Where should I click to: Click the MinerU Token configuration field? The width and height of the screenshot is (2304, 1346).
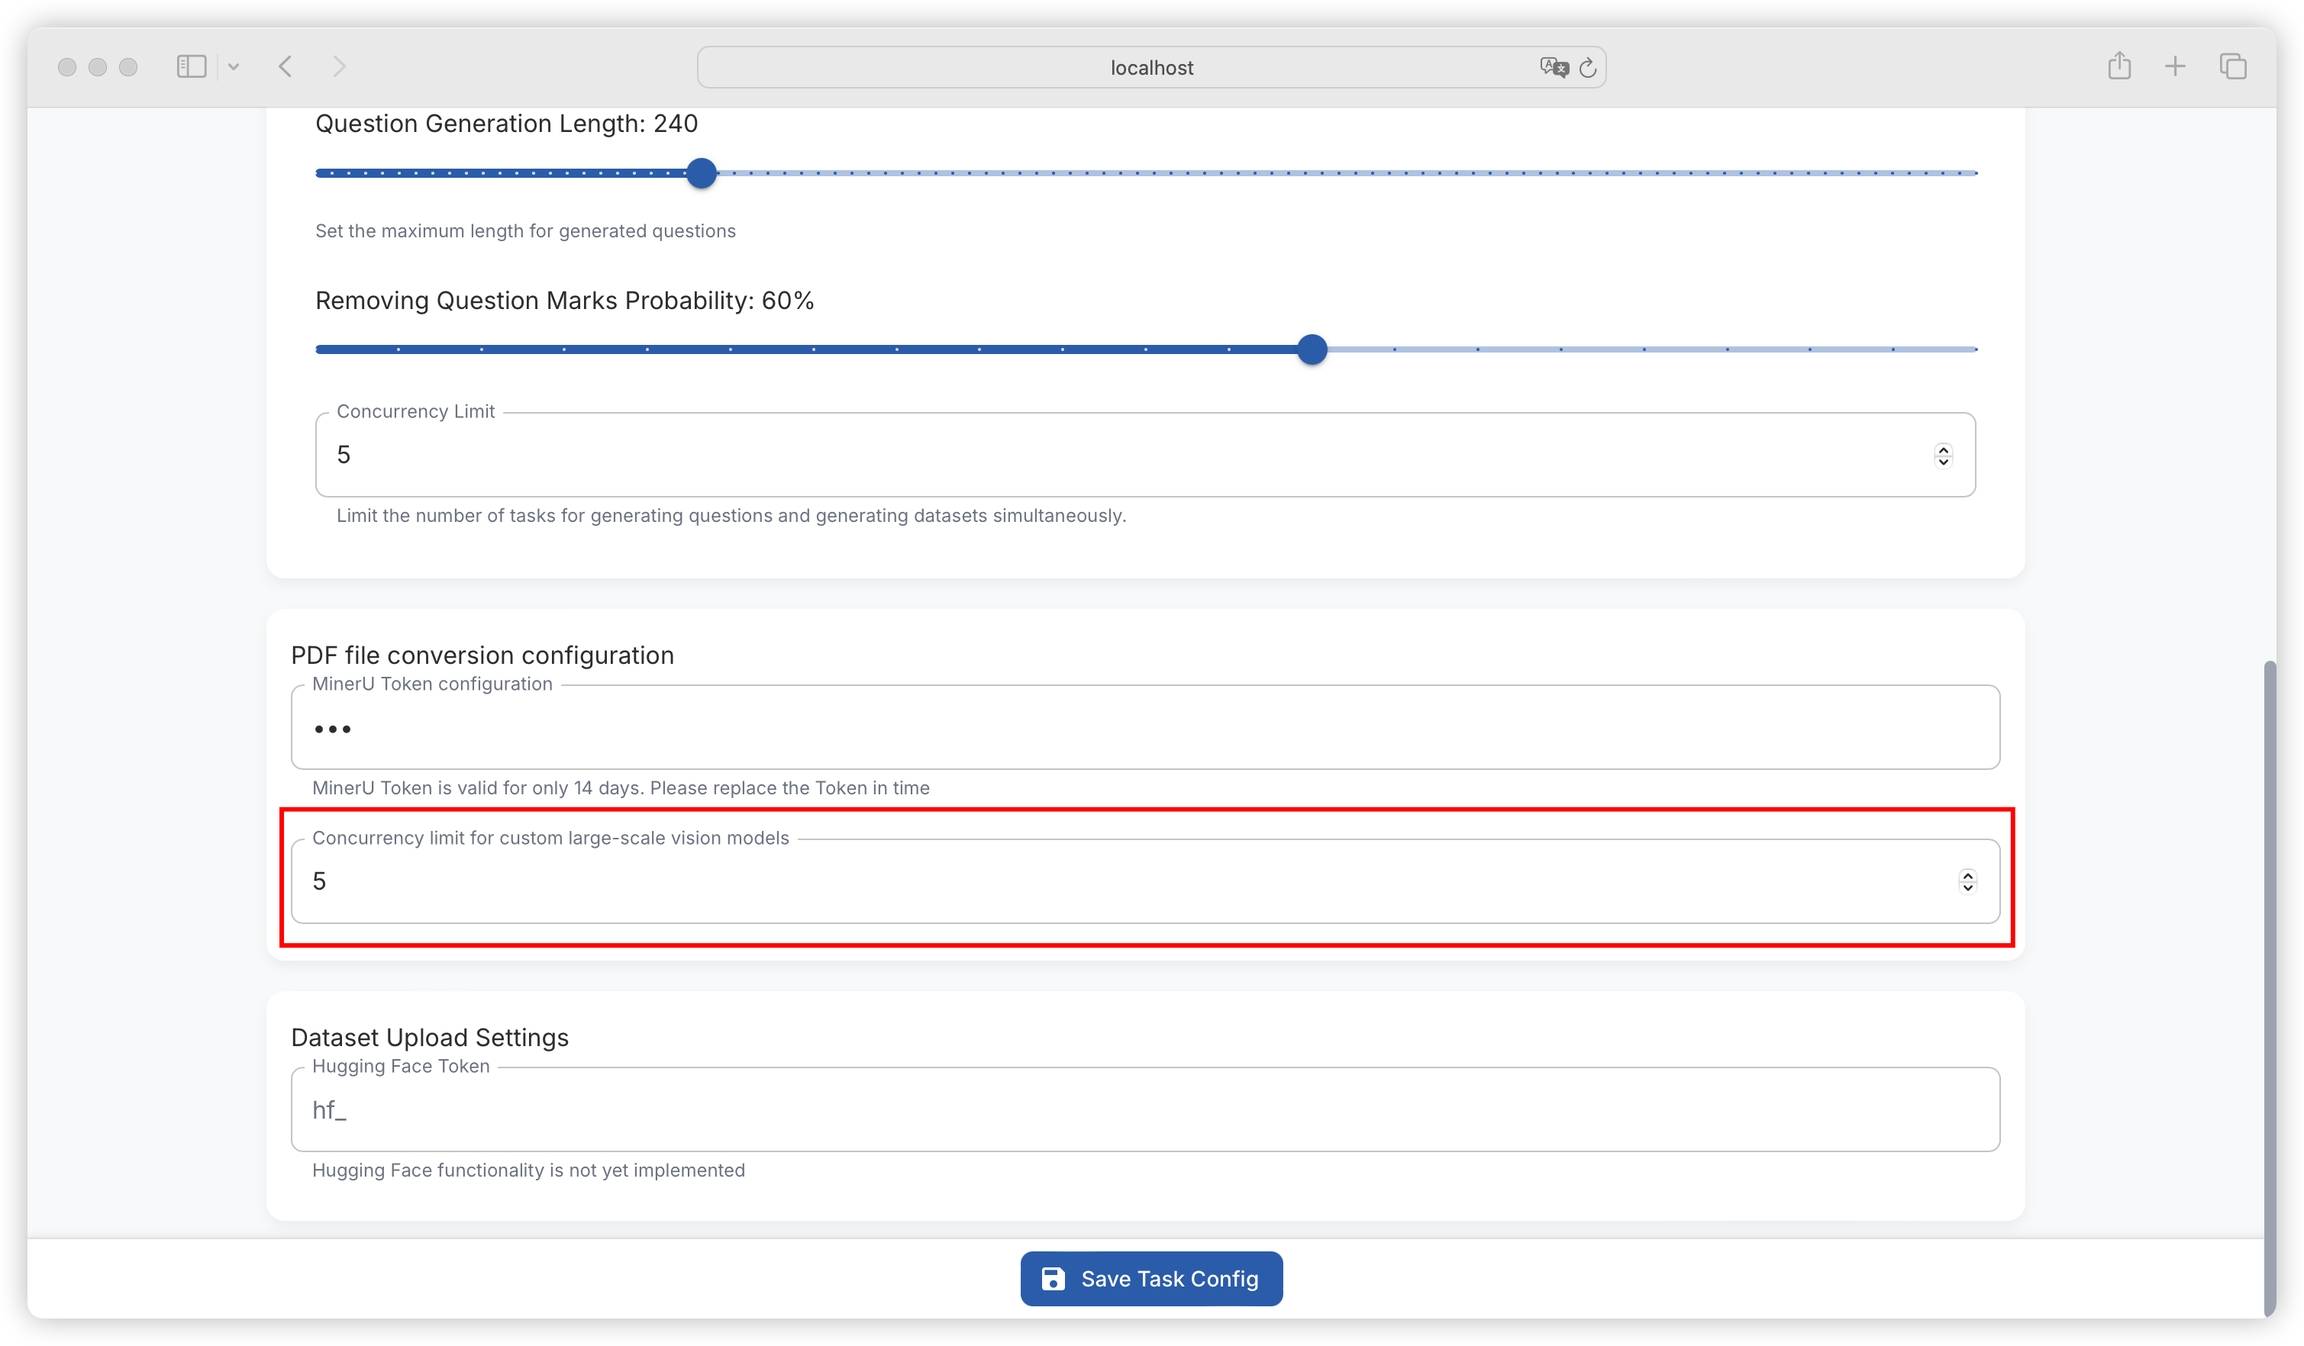point(1144,728)
